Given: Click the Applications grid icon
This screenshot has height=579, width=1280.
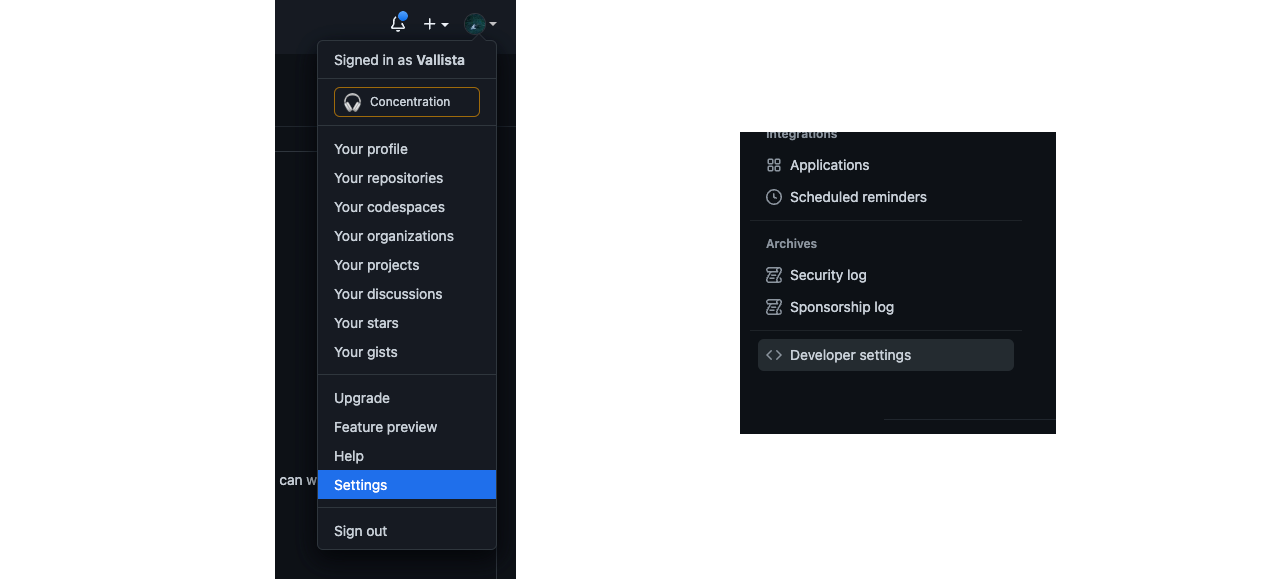Looking at the screenshot, I should [774, 165].
